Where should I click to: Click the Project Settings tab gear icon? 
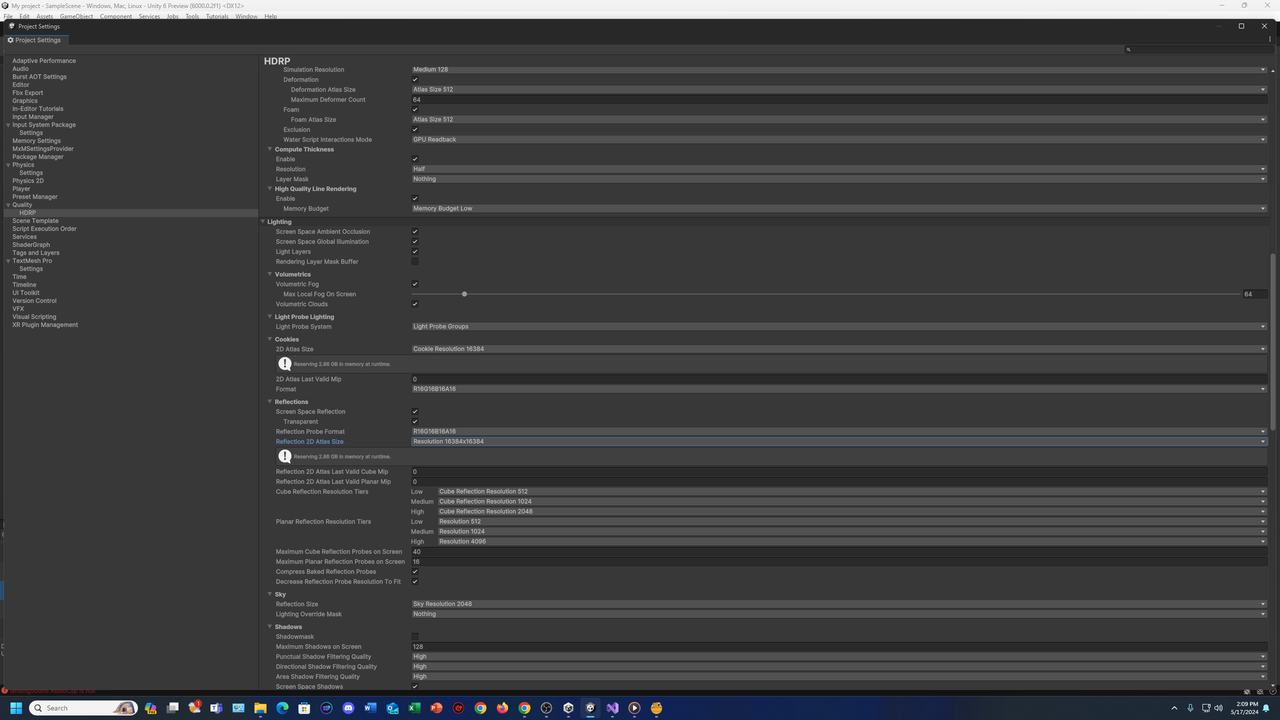coord(10,40)
